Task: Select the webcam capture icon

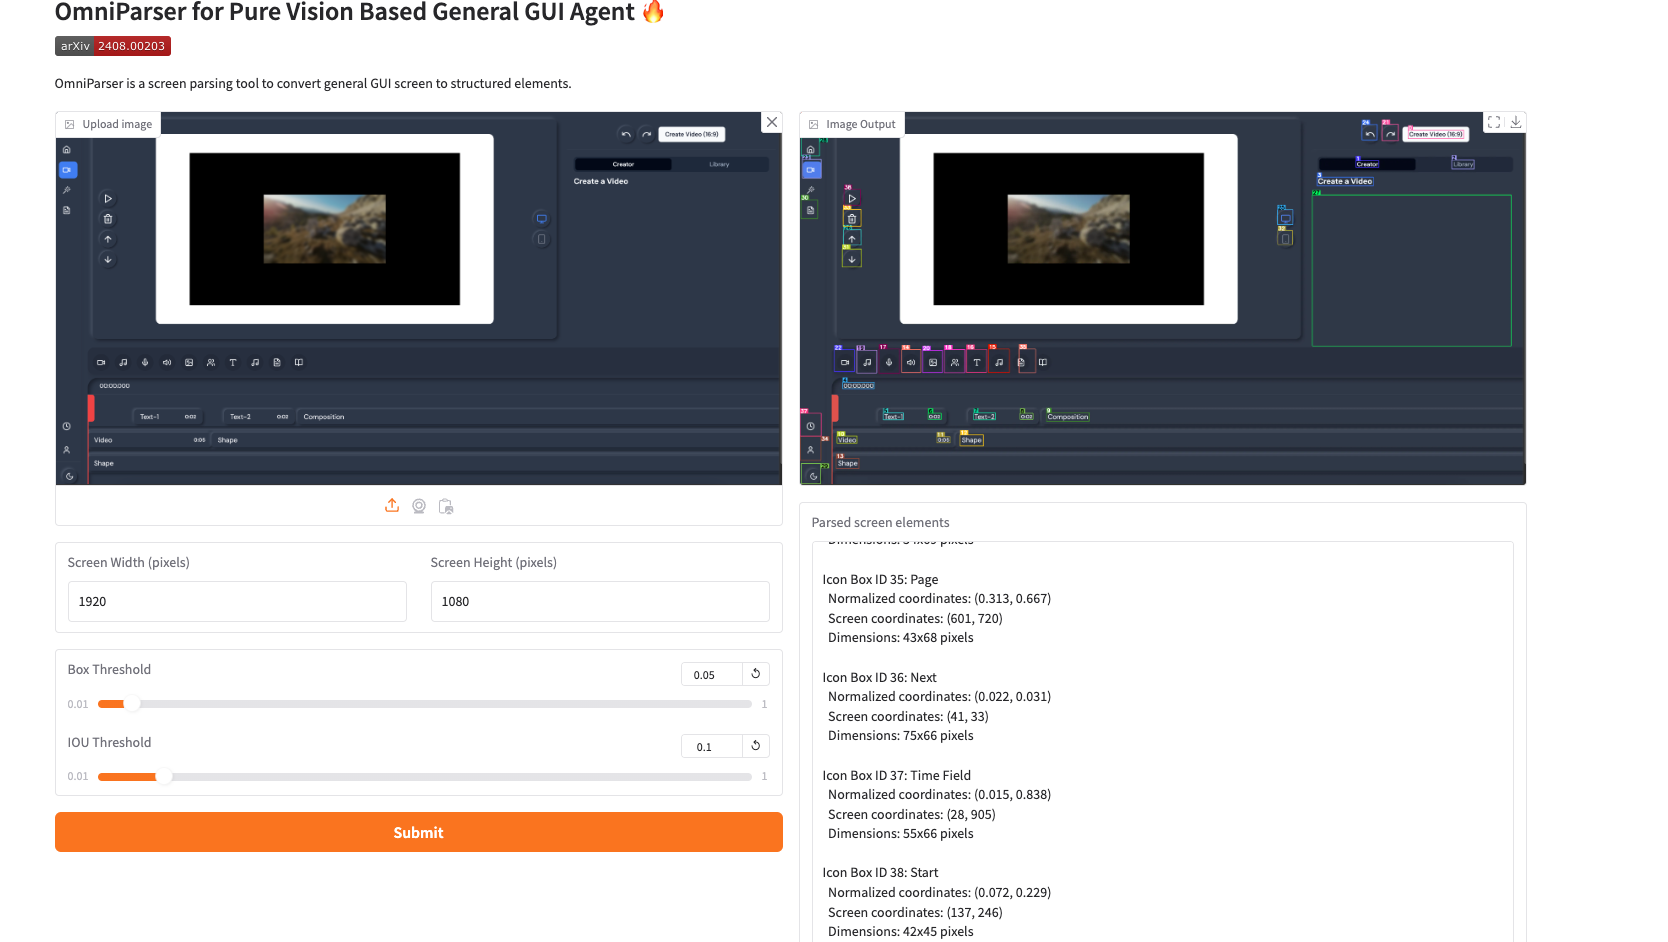Action: 419,506
